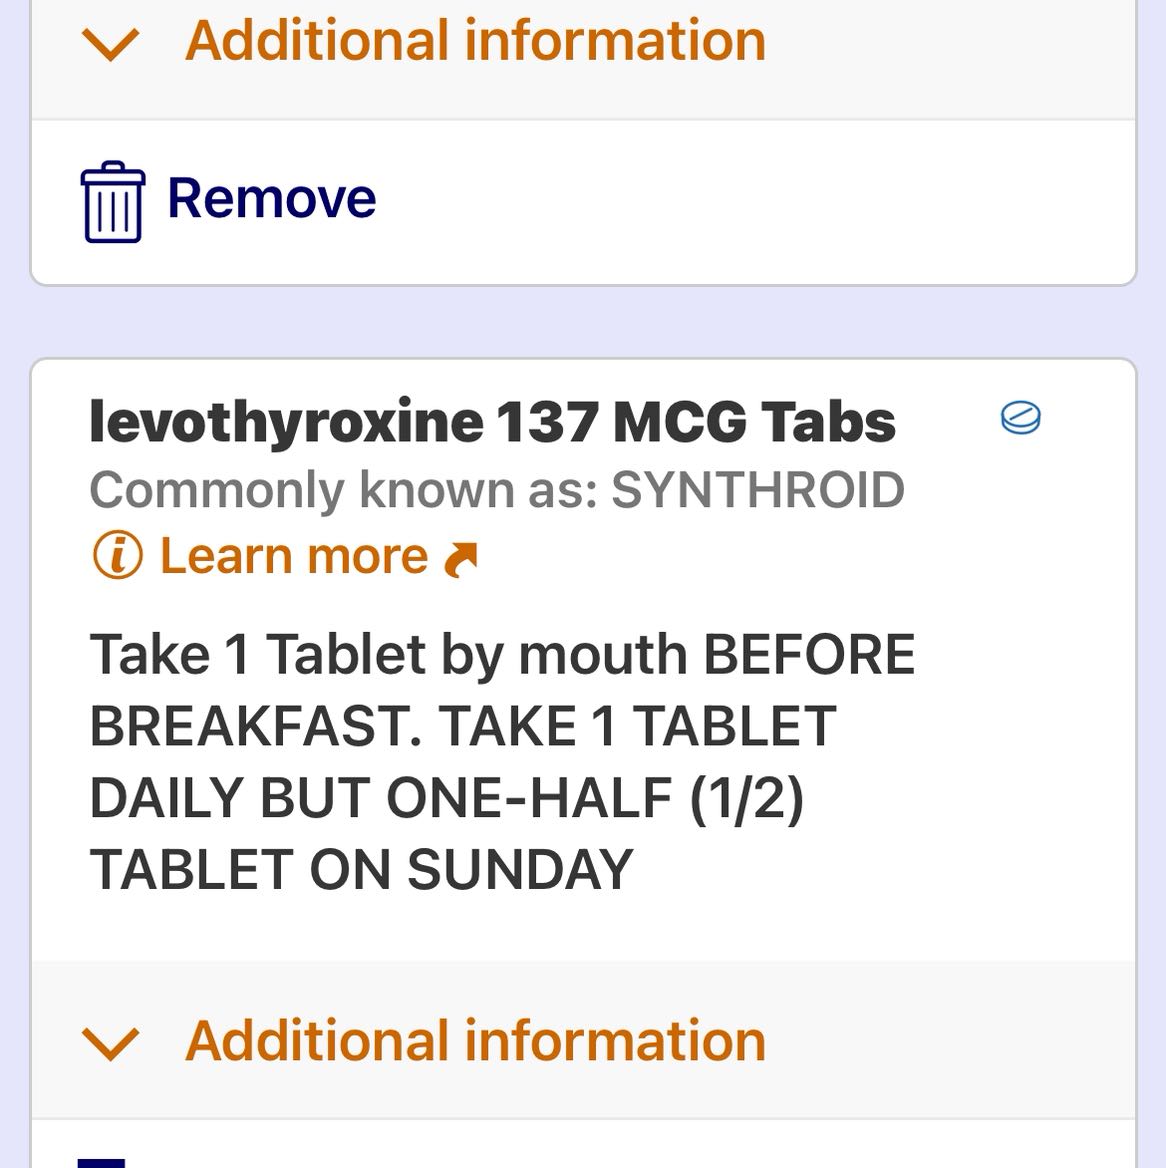Click the TABLET ON SUNDAY instruction line
Screen dimensions: 1166x1168
click(361, 869)
